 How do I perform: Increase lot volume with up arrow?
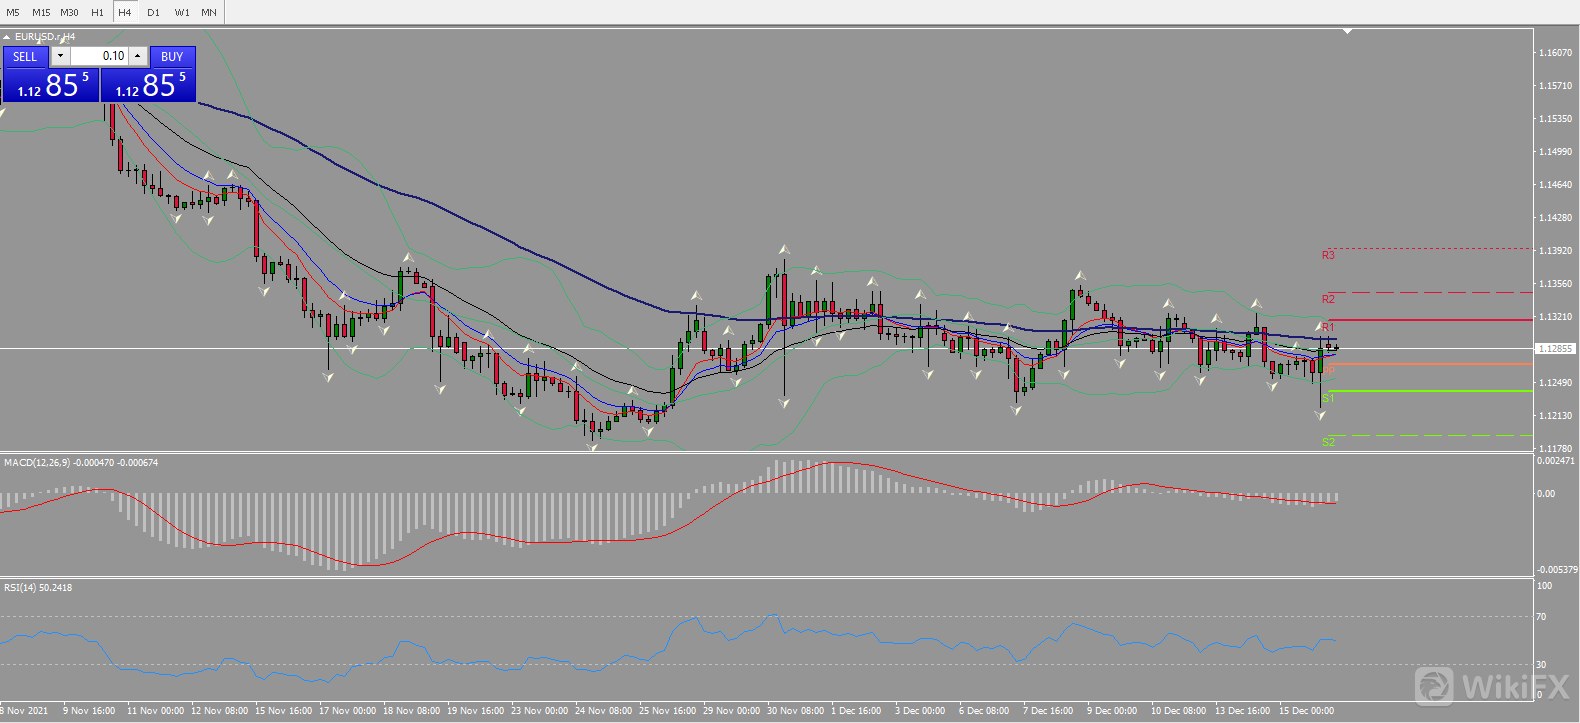click(138, 56)
